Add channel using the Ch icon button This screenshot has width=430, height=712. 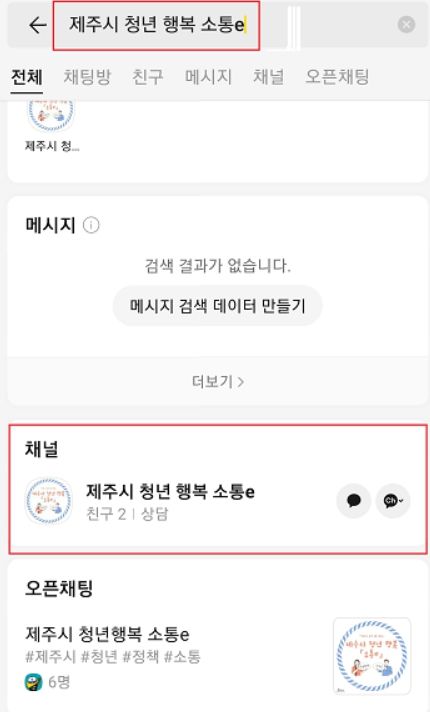(x=393, y=501)
